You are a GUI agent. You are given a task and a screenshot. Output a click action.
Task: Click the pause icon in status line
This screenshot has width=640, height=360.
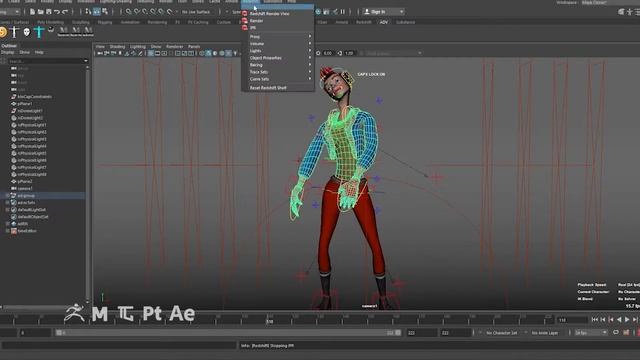pos(342,12)
